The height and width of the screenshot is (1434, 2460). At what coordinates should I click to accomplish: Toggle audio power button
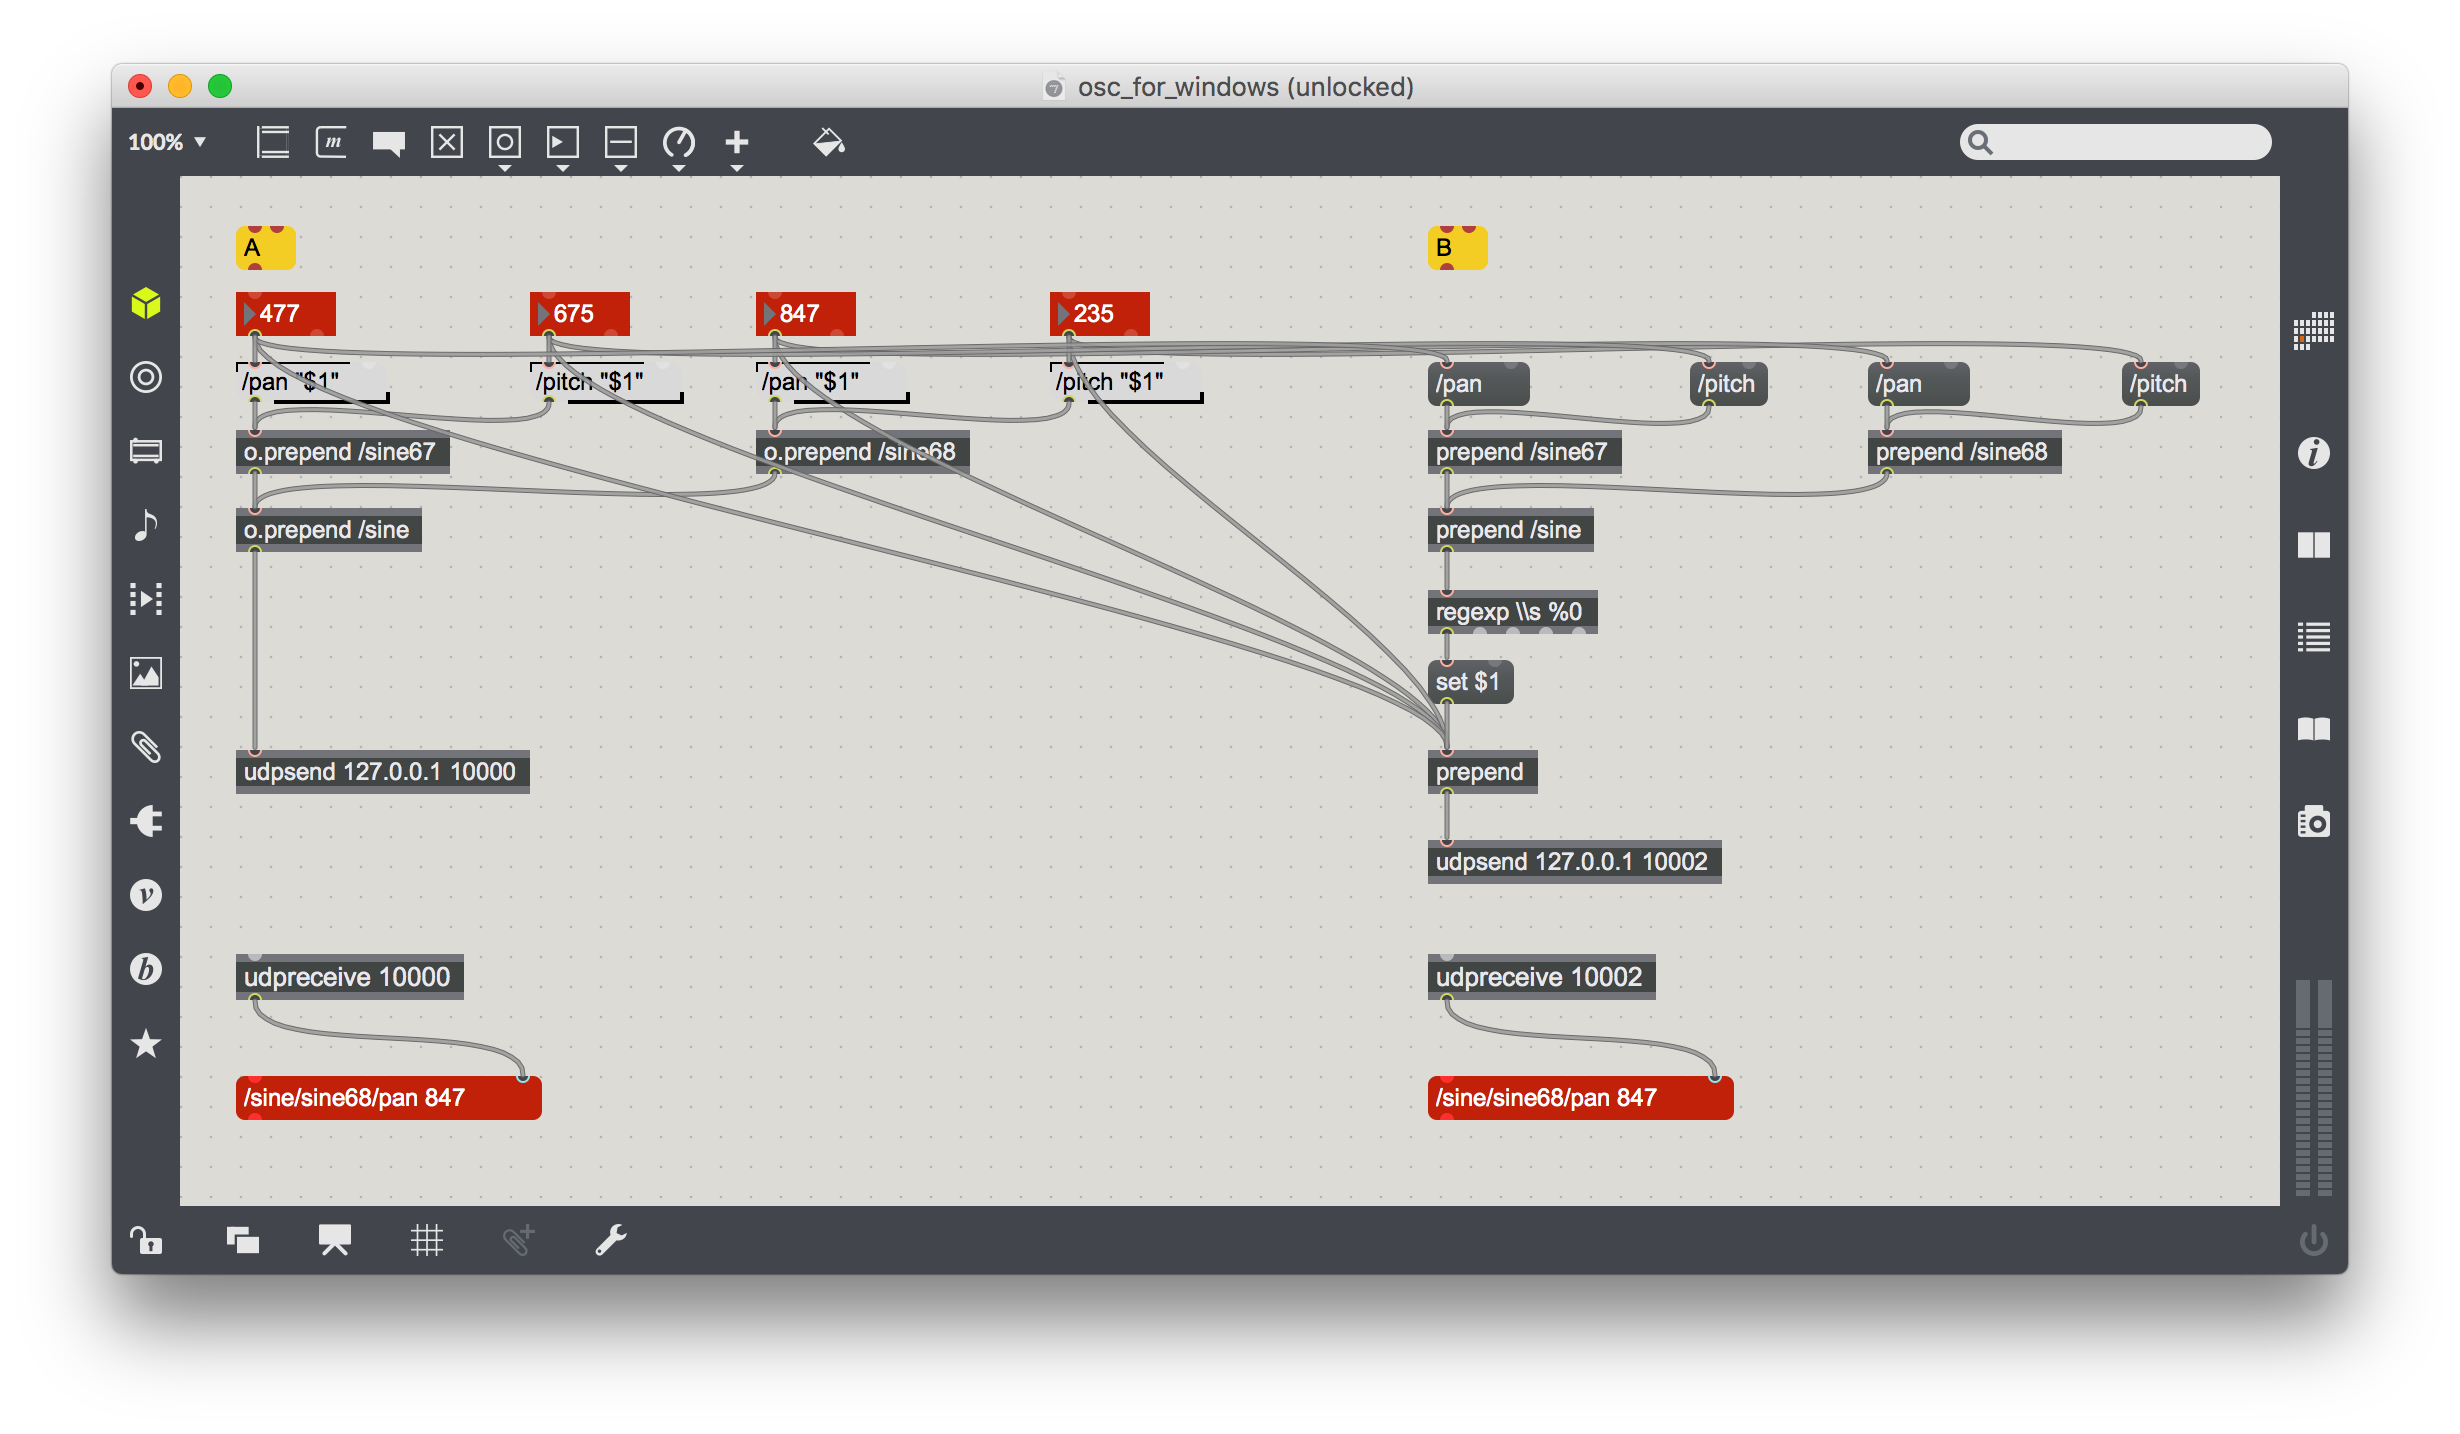pos(2313,1241)
